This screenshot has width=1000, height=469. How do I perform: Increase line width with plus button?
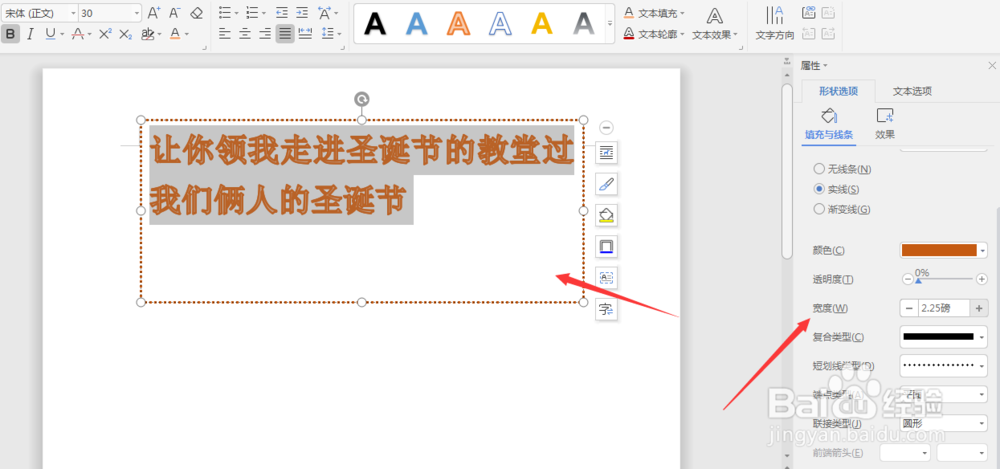[x=979, y=308]
